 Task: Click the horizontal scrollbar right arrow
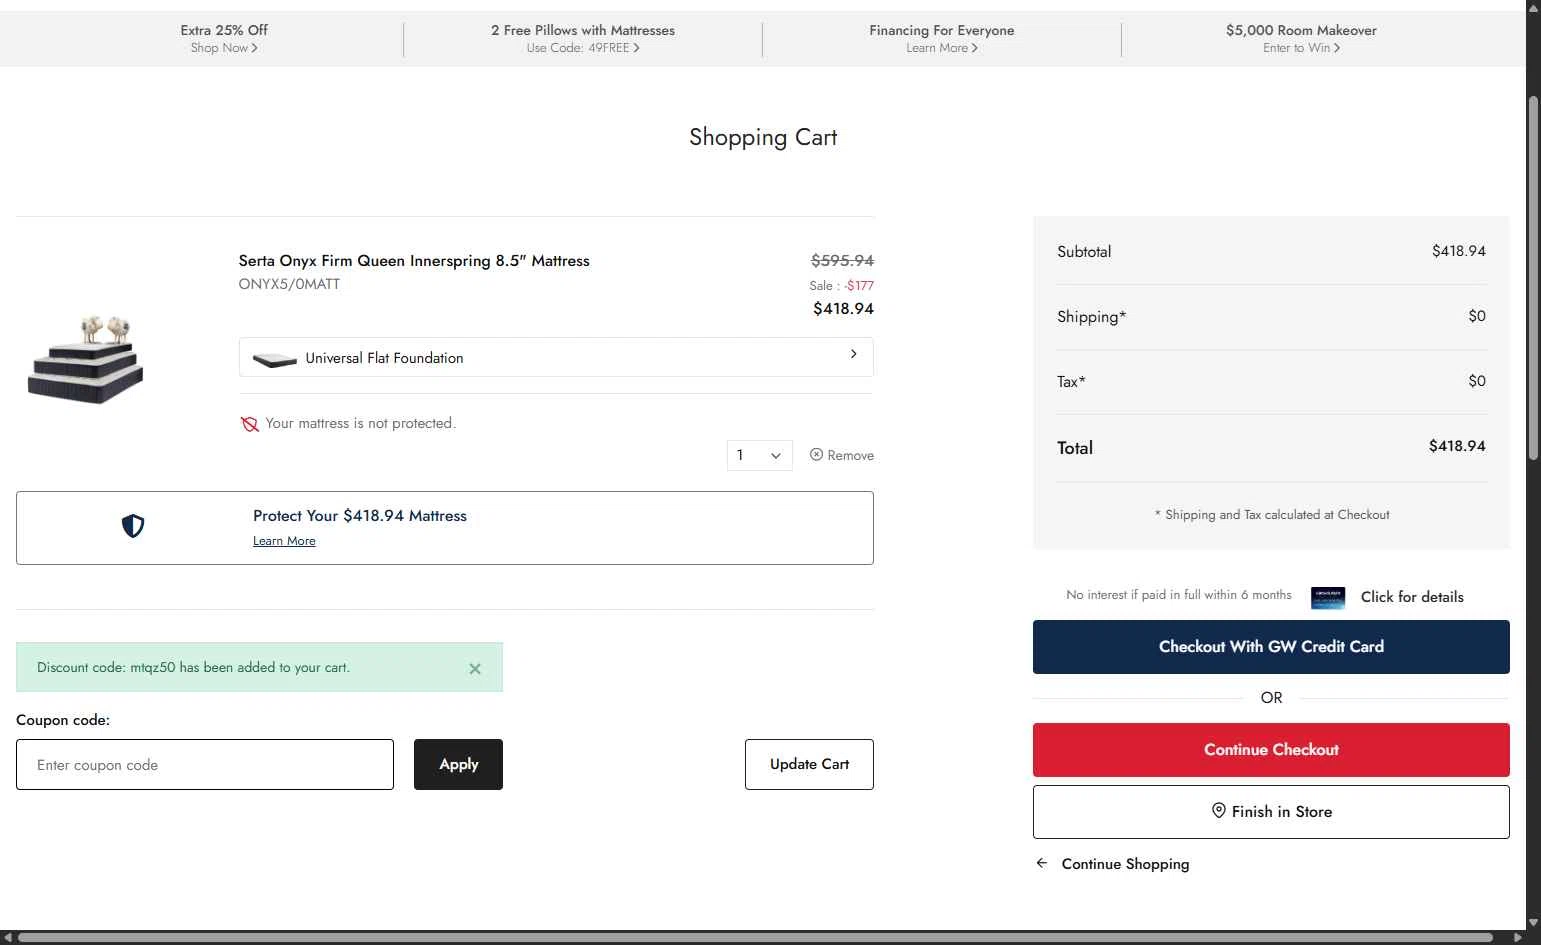point(1518,938)
